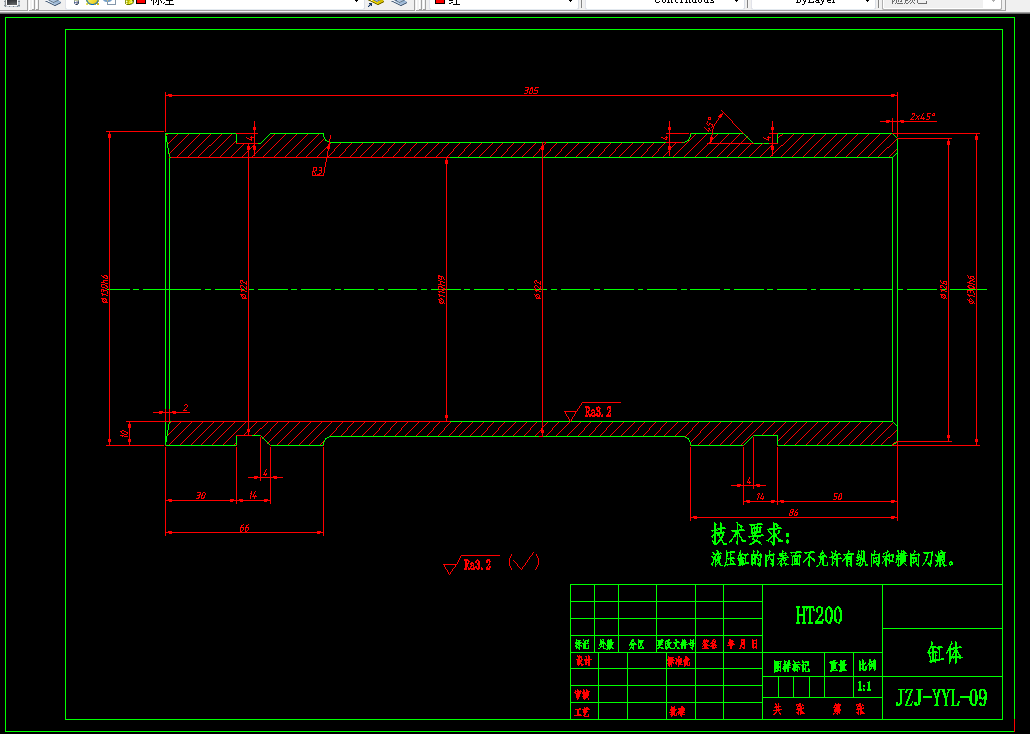1030x734 pixels.
Task: Select the 更改文件号 title block cell
Action: point(676,645)
